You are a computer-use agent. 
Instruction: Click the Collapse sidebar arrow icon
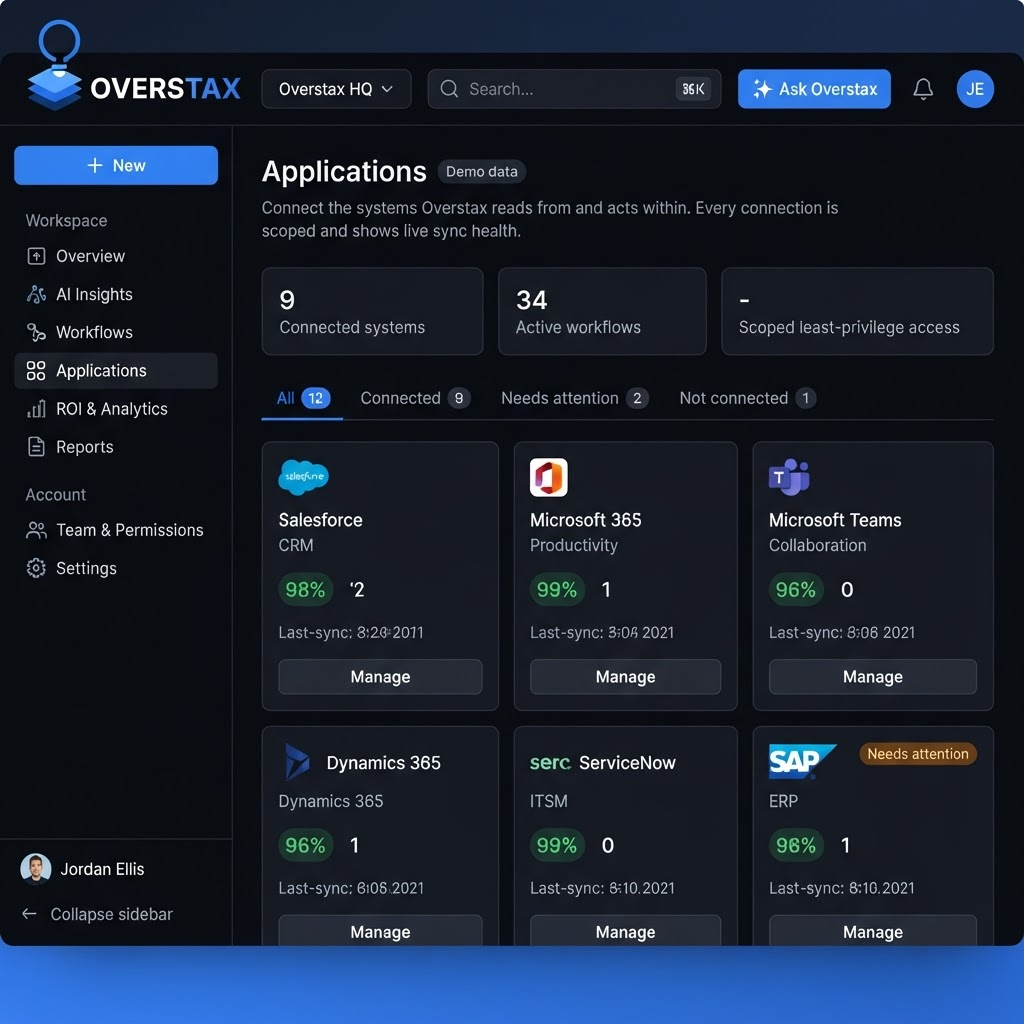29,914
